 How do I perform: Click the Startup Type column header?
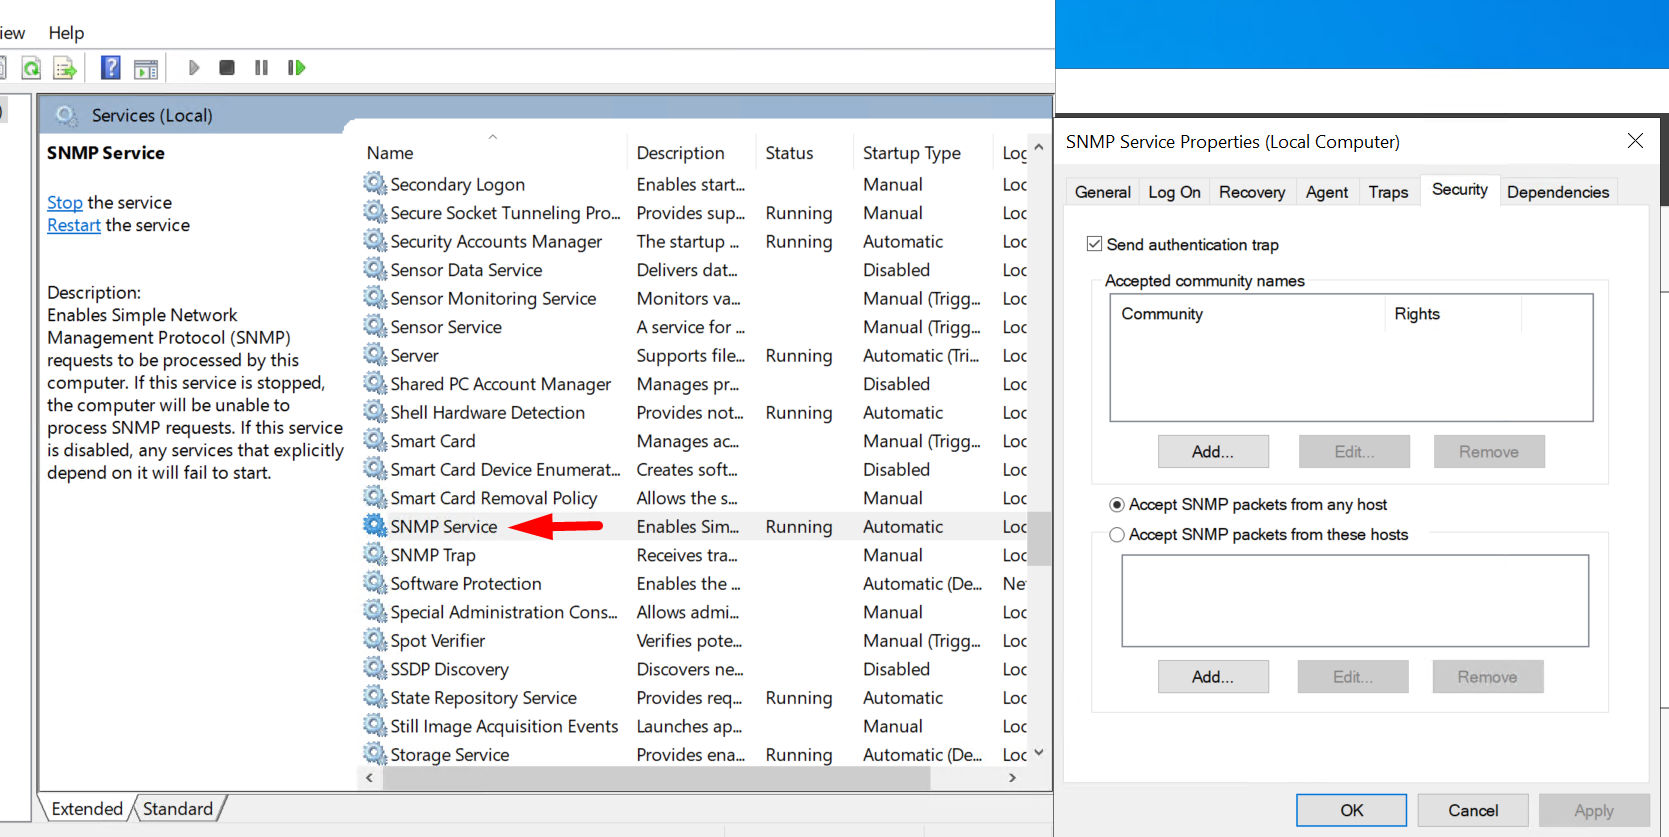pyautogui.click(x=911, y=153)
